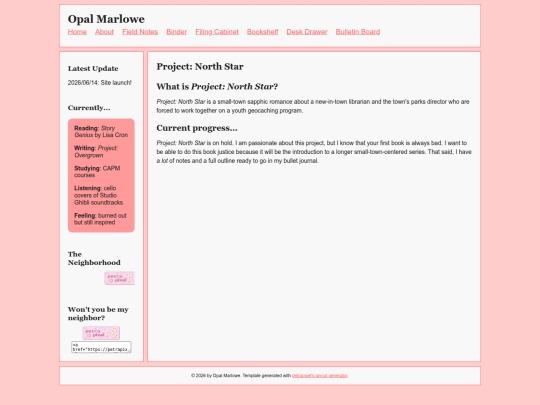540x405 pixels.
Task: Click the Current progress... heading
Action: coord(197,128)
